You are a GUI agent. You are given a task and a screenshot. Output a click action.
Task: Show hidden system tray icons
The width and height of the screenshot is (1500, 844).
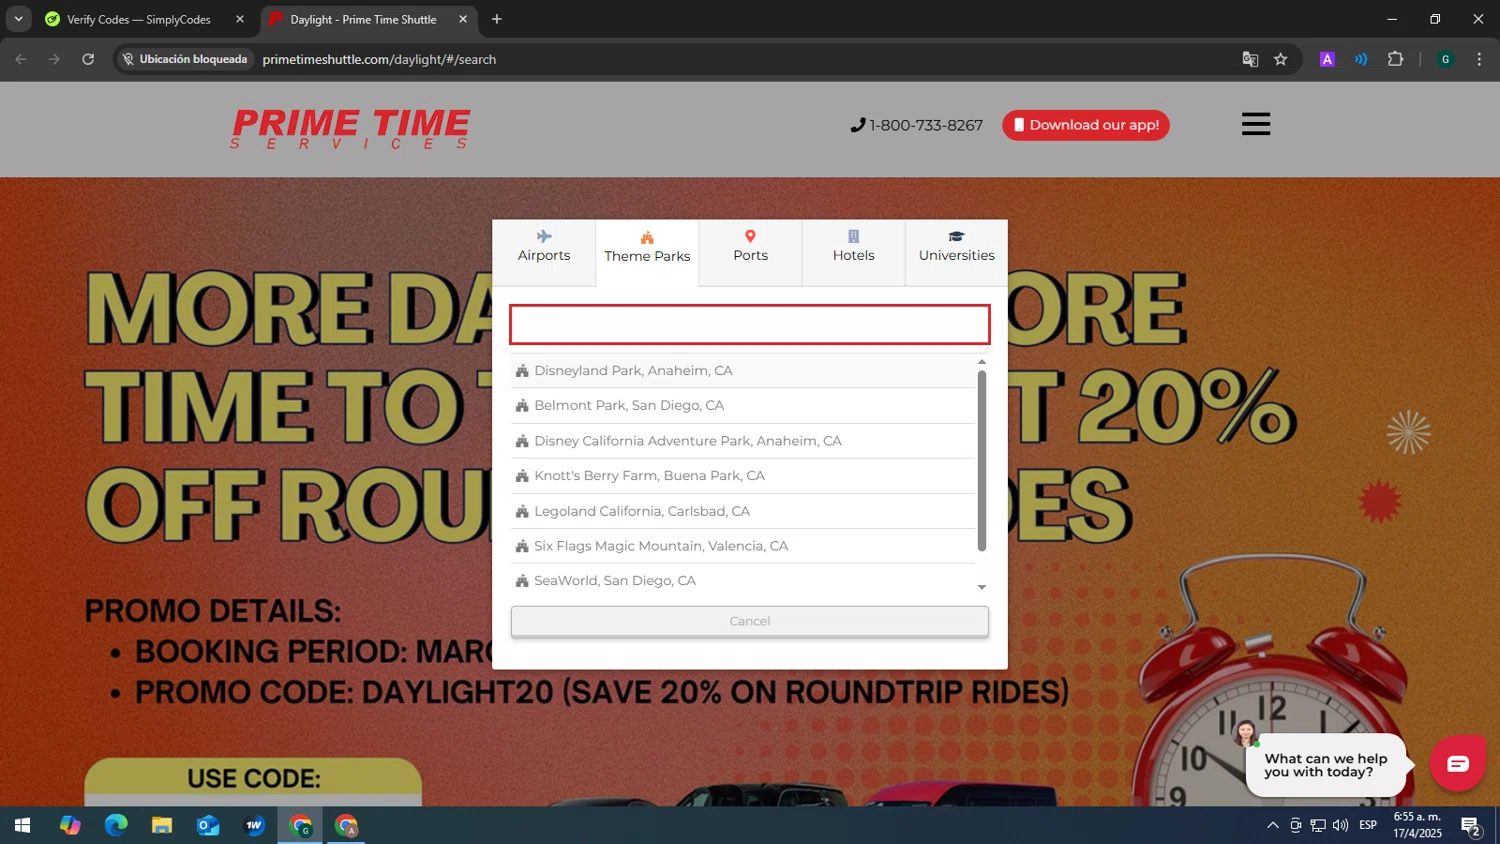pyautogui.click(x=1273, y=825)
